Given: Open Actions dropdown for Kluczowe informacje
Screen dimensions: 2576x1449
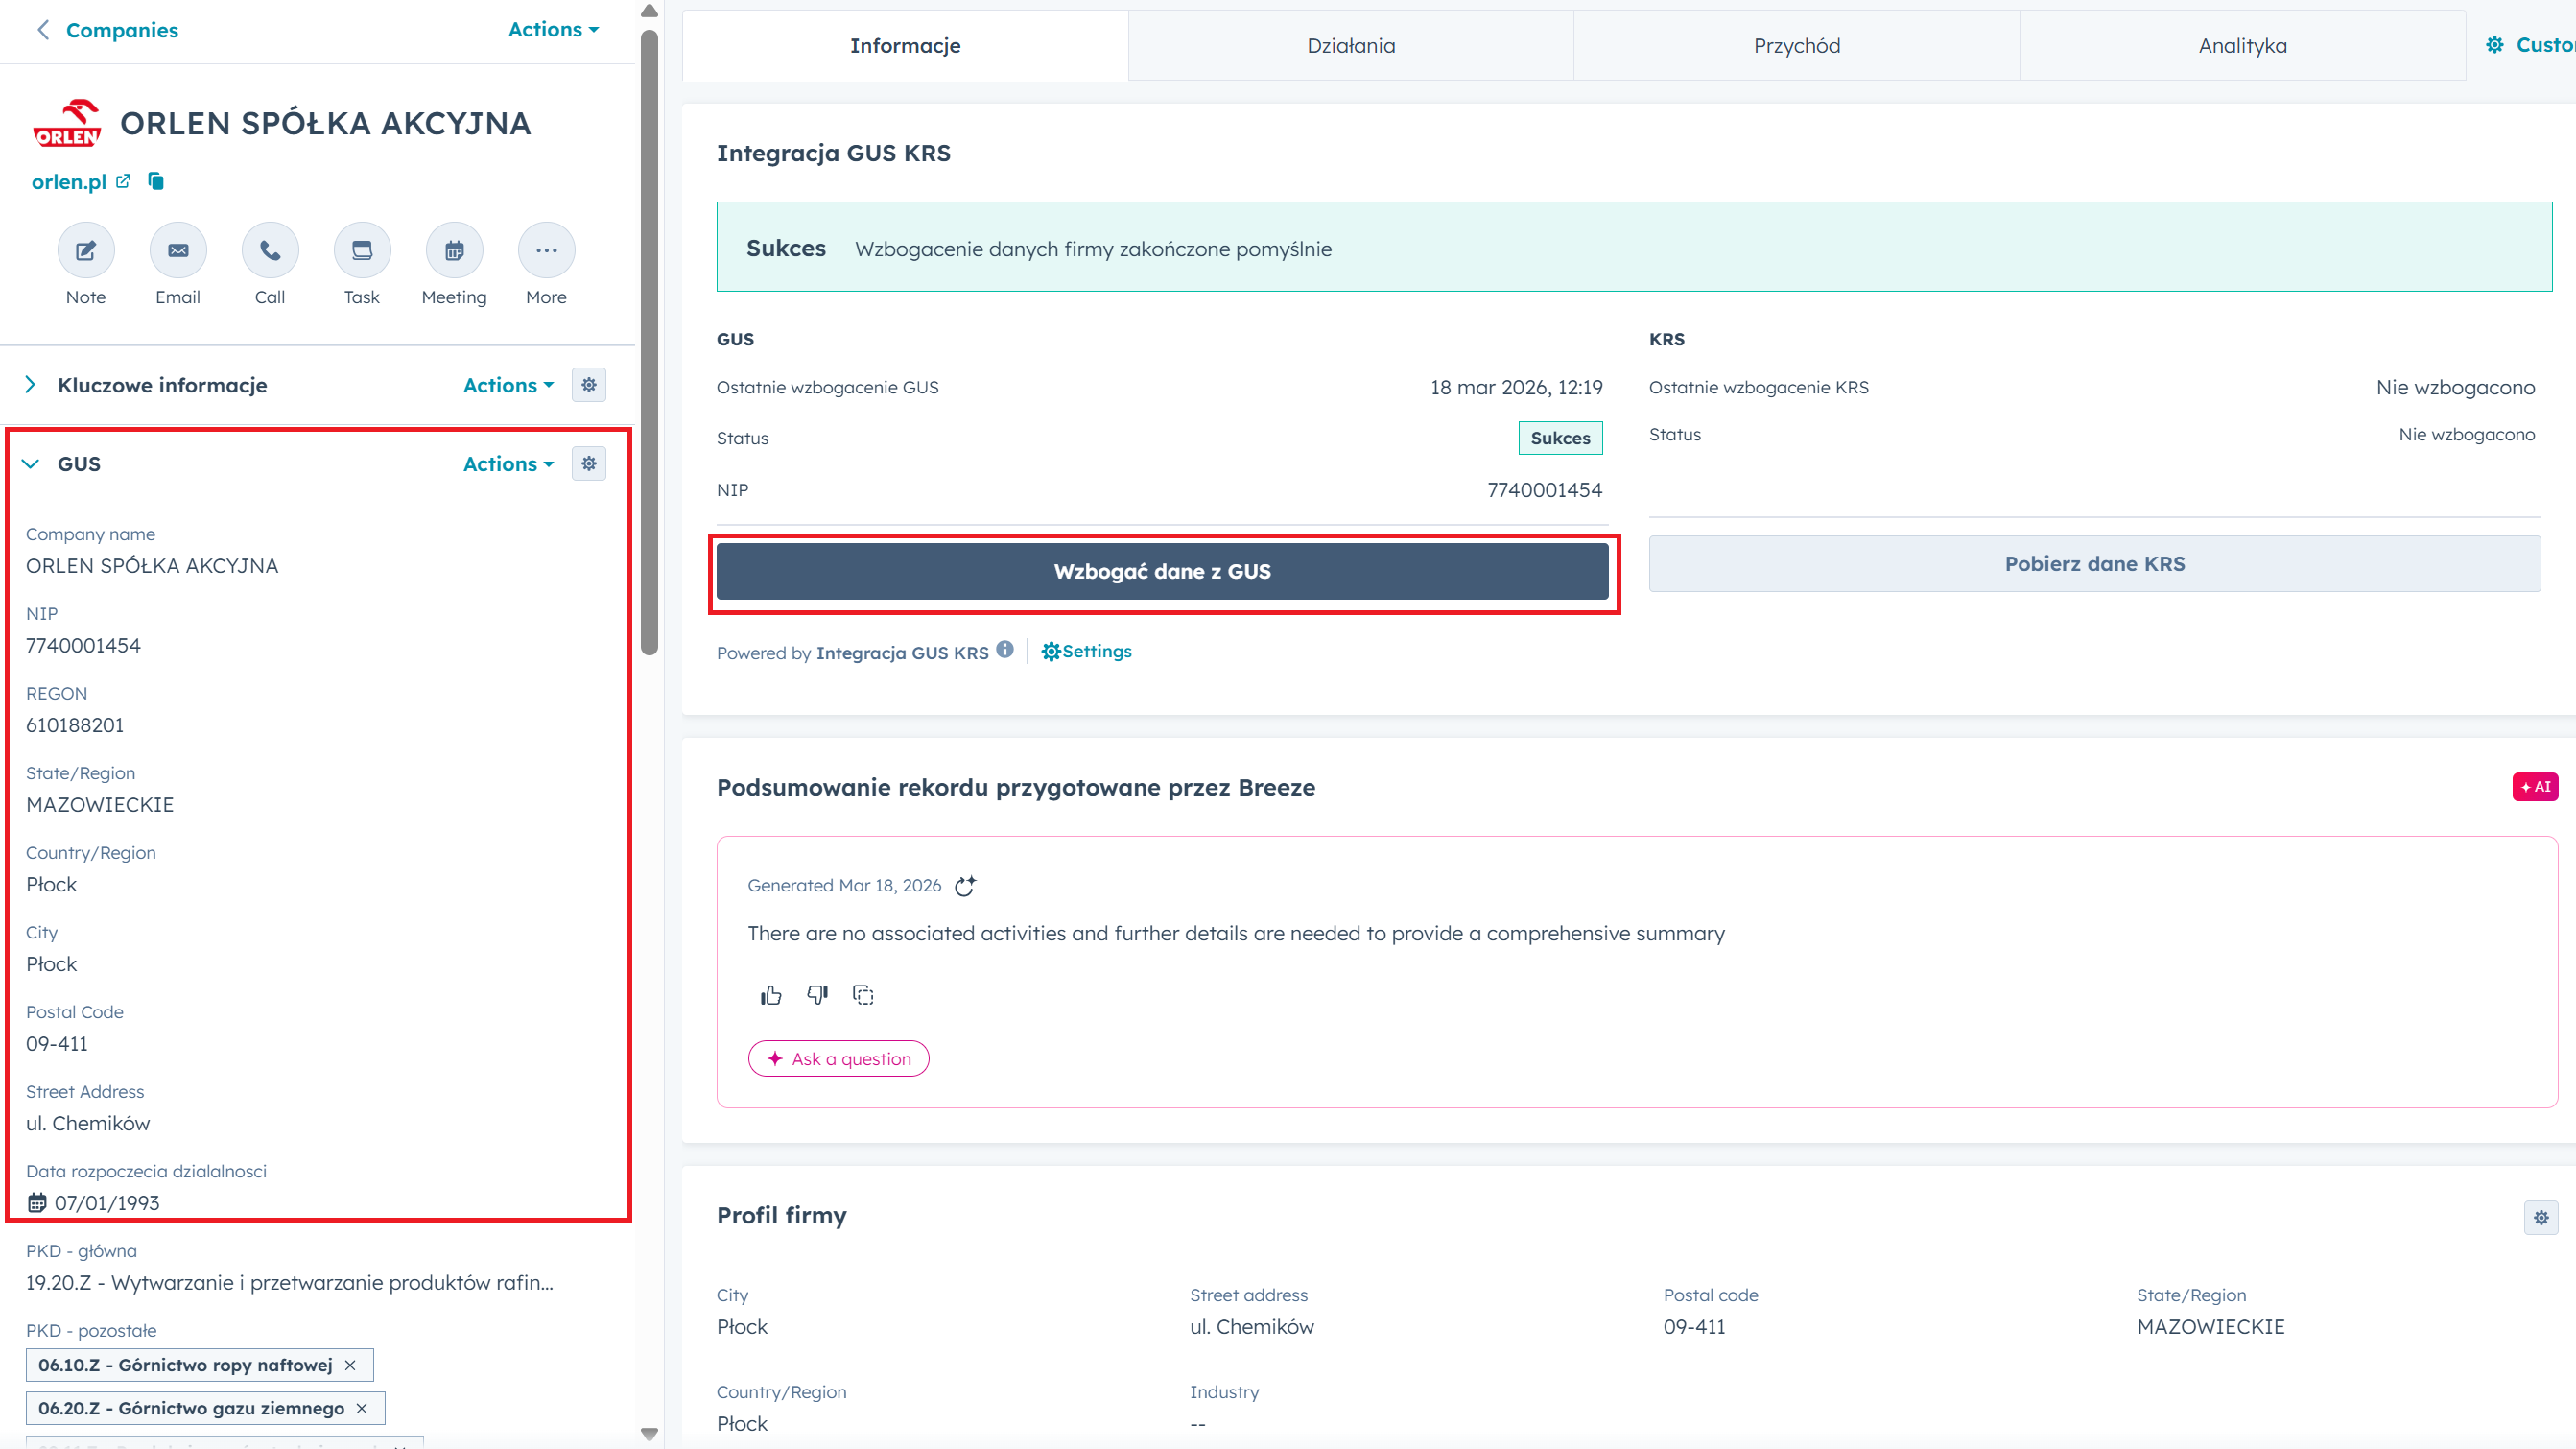Looking at the screenshot, I should (508, 385).
